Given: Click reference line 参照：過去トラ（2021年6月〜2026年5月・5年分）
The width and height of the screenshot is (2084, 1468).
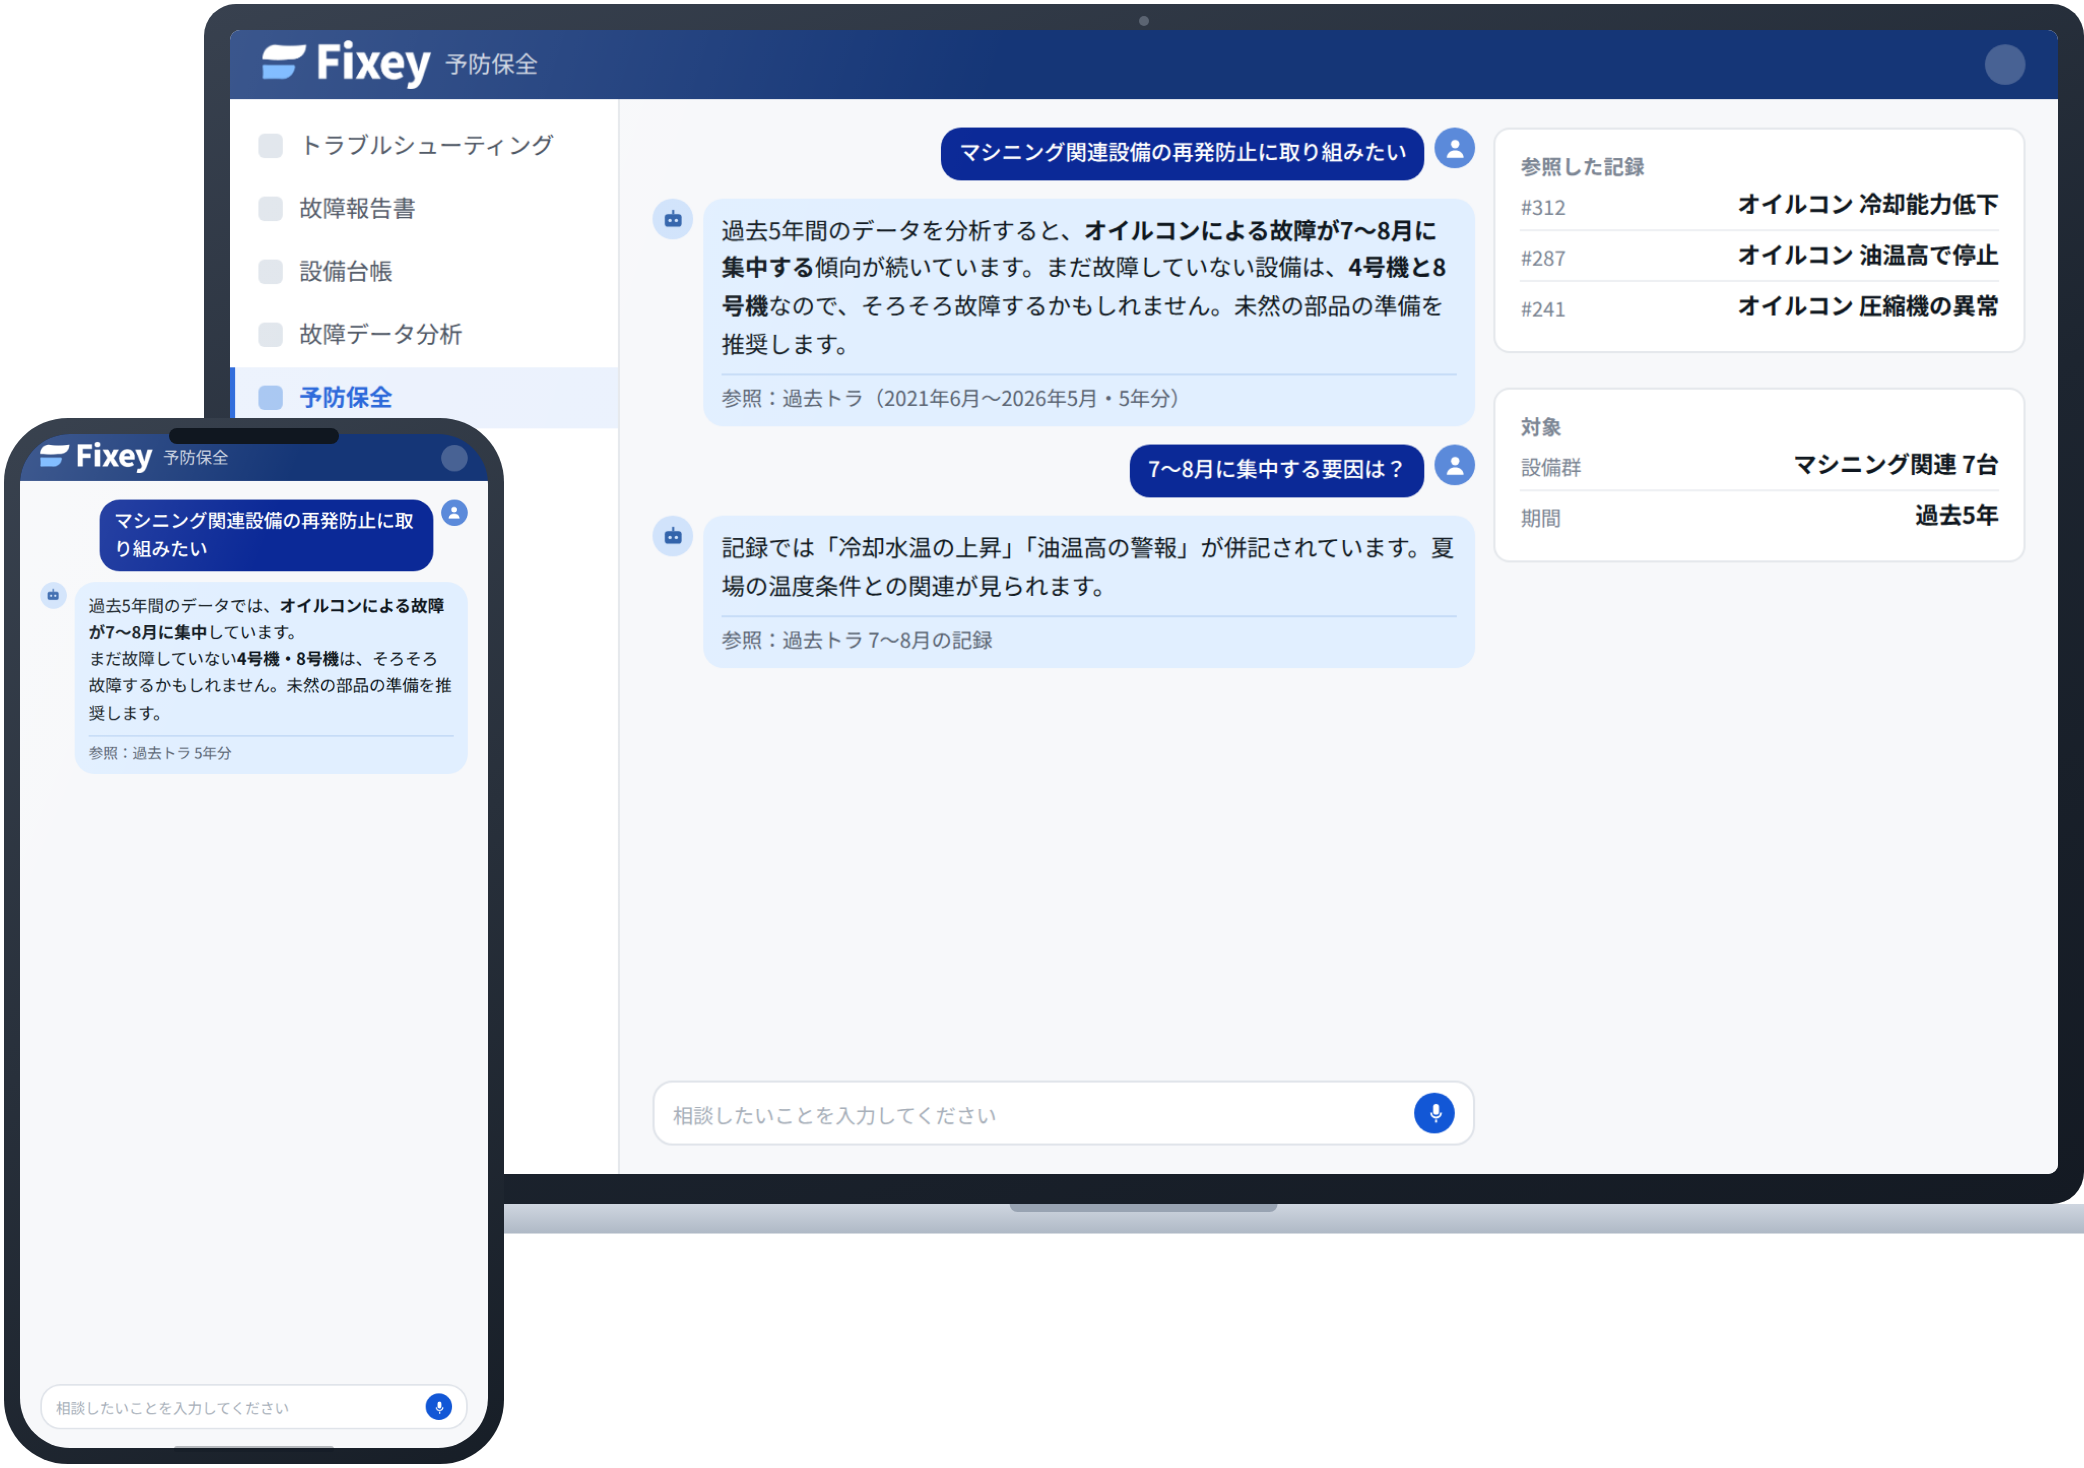Looking at the screenshot, I should [951, 399].
